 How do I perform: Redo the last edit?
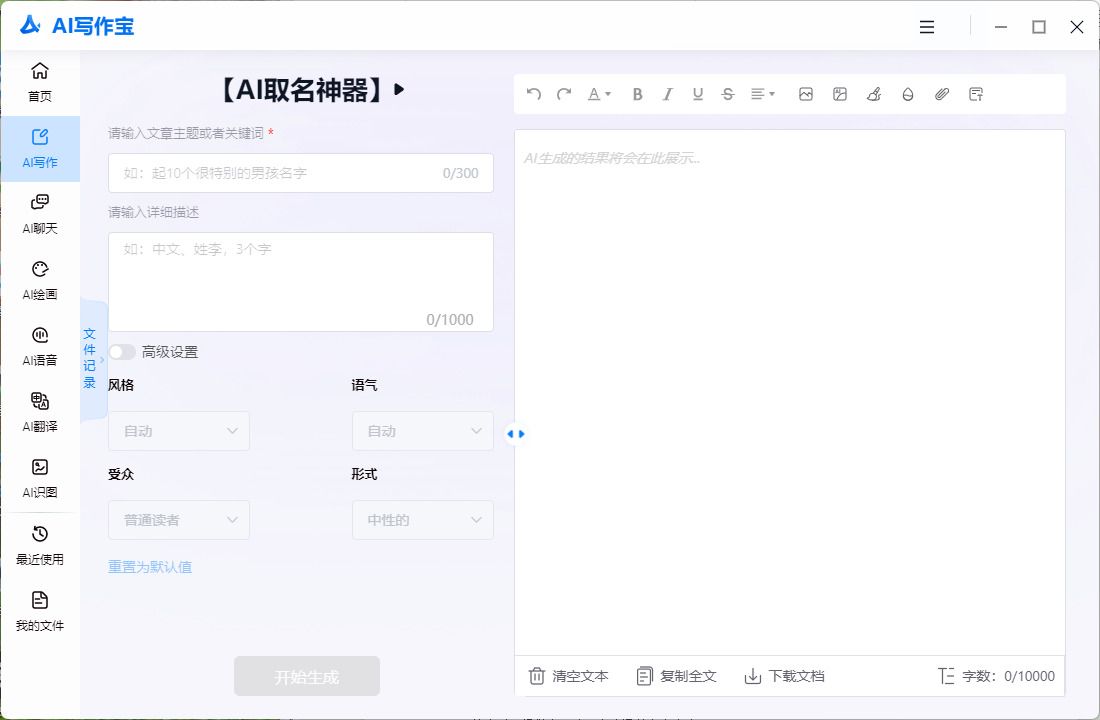pos(564,94)
